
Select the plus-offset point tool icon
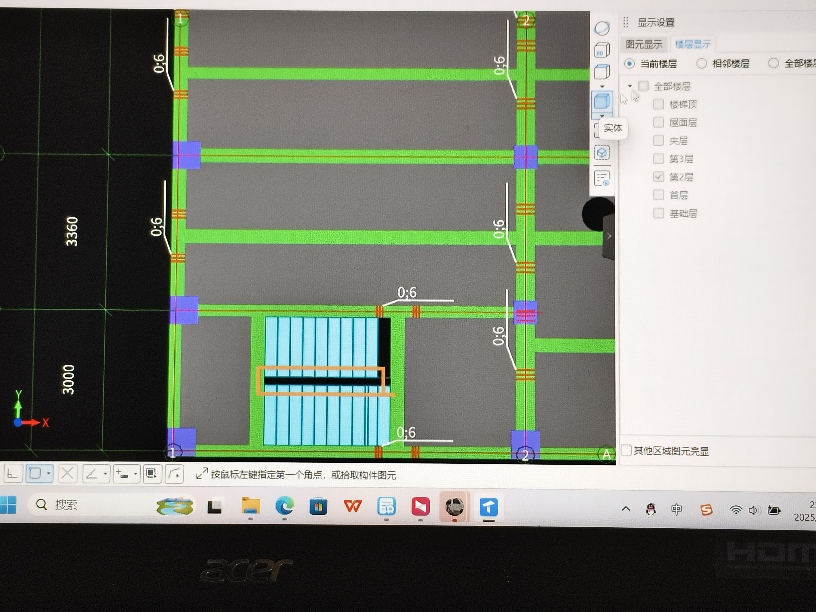tap(122, 474)
